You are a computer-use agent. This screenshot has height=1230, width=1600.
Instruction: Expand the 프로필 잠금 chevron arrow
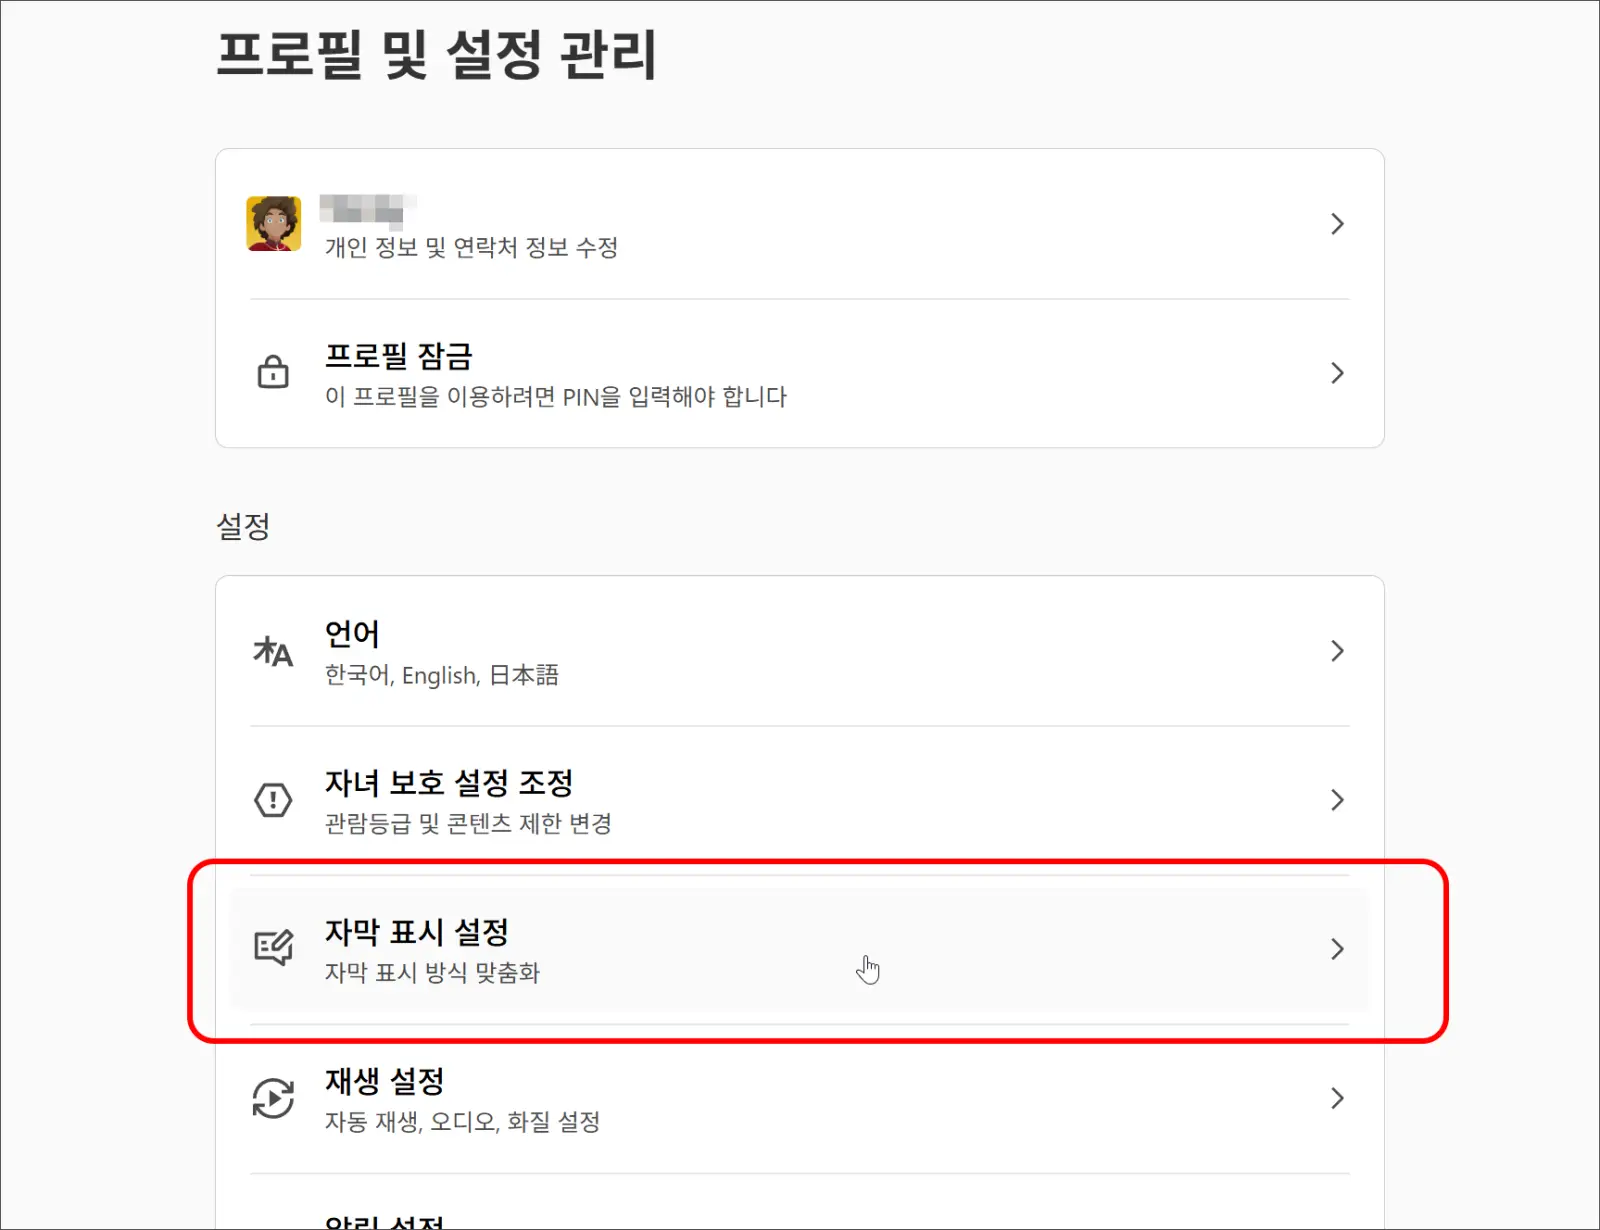coord(1337,373)
